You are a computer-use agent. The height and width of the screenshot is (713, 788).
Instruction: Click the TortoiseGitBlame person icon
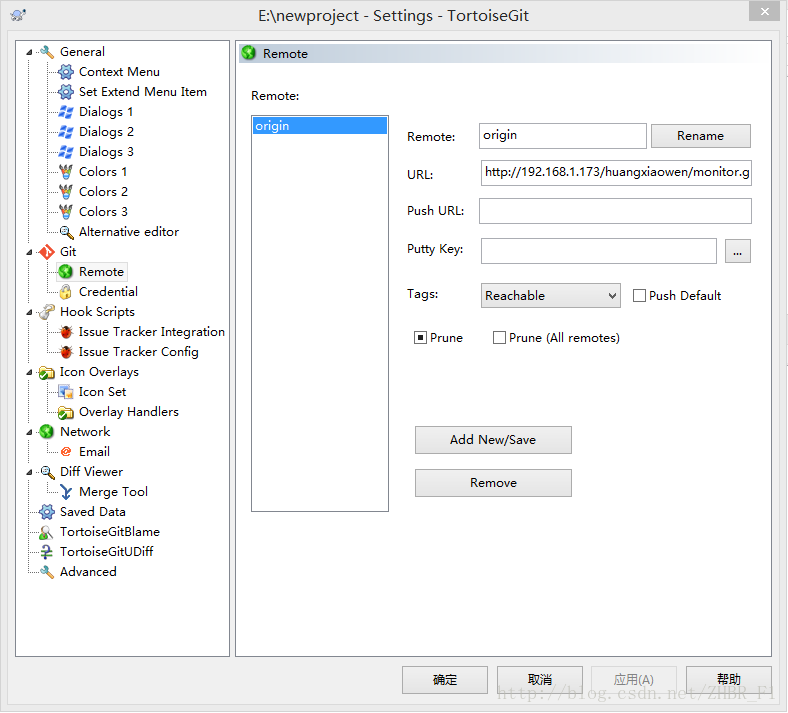click(47, 532)
